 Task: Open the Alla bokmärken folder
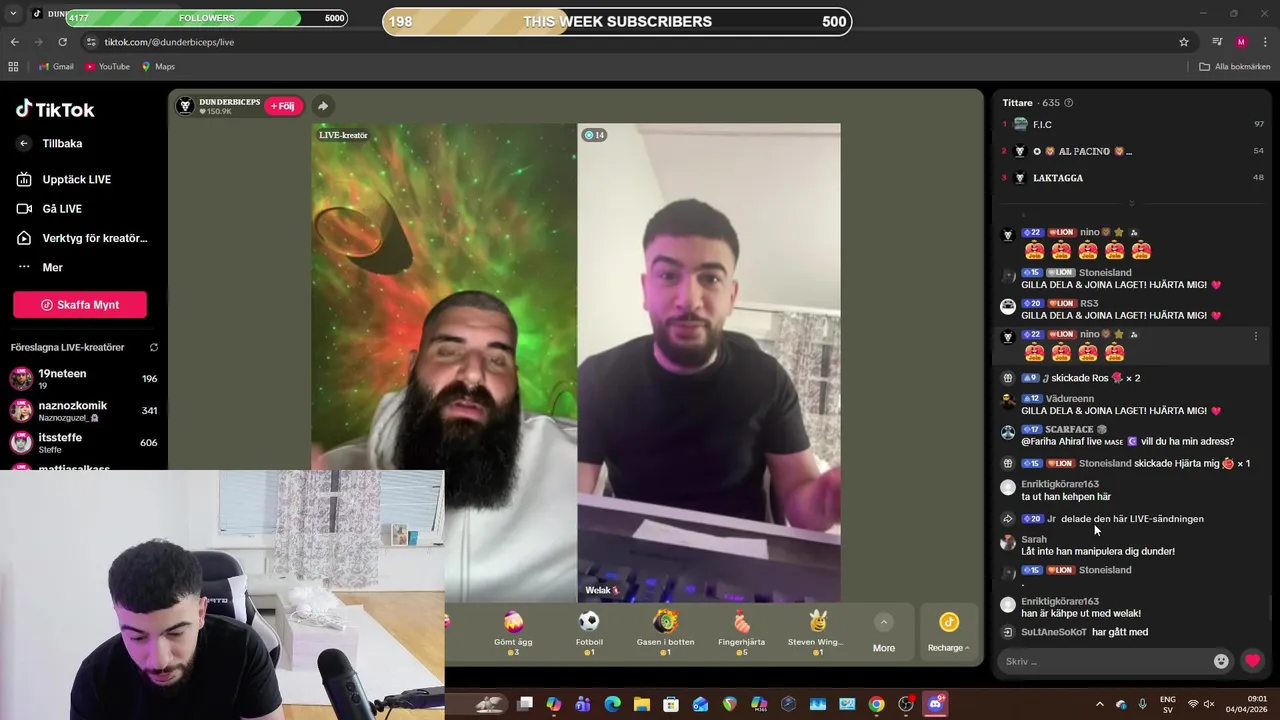1235,66
